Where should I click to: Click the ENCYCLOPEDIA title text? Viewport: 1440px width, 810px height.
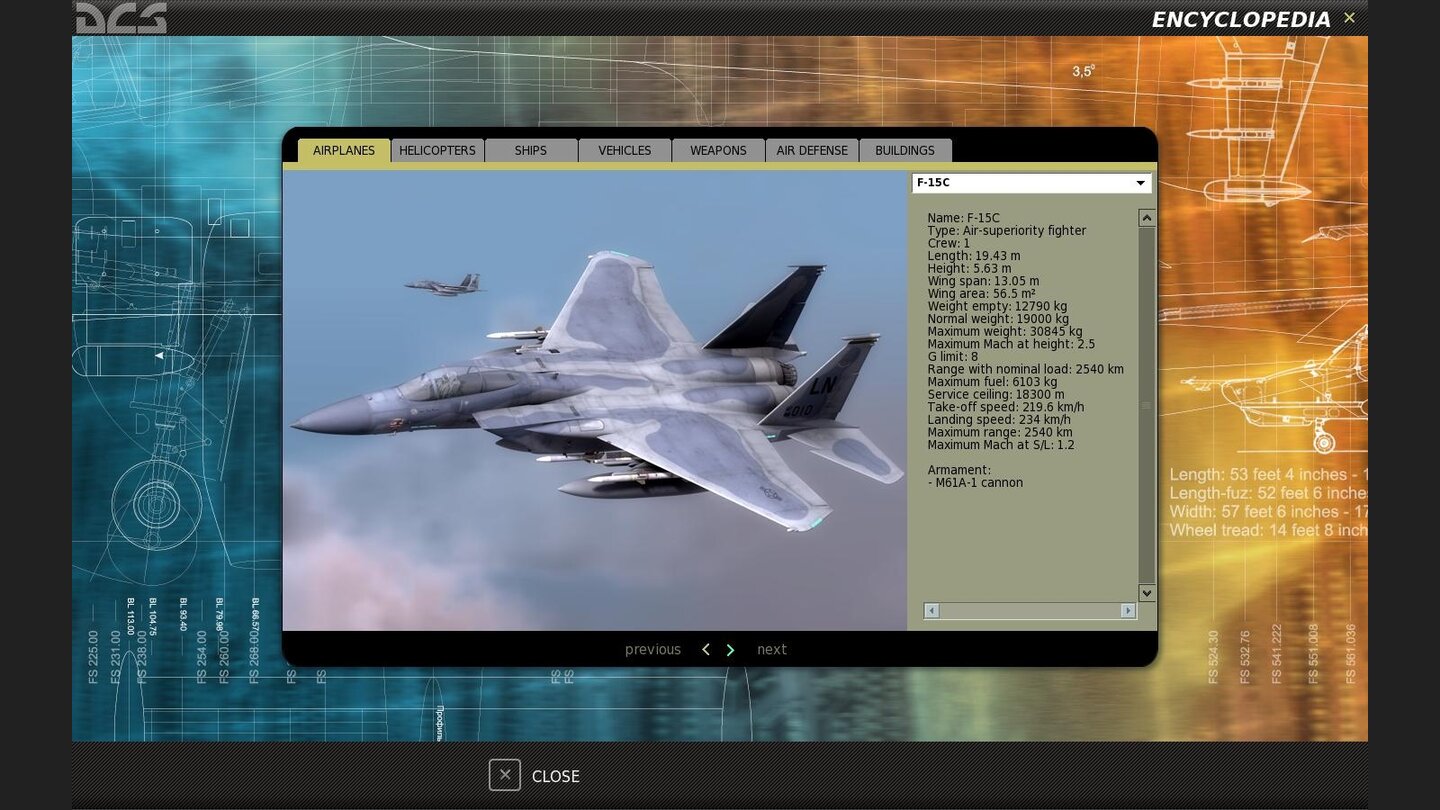coord(1241,19)
